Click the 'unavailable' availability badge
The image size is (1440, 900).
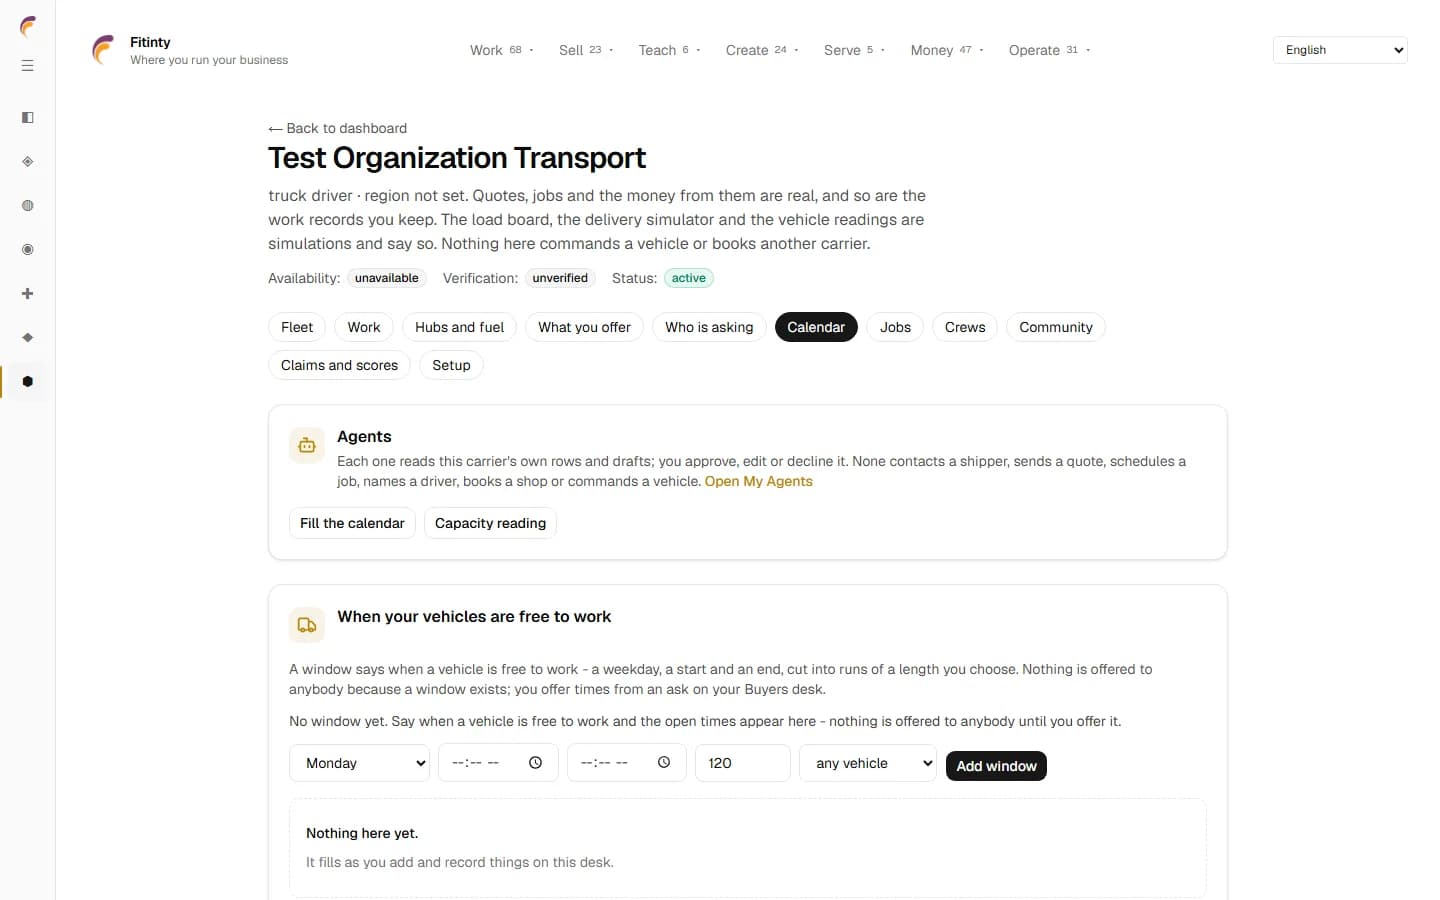tap(387, 278)
